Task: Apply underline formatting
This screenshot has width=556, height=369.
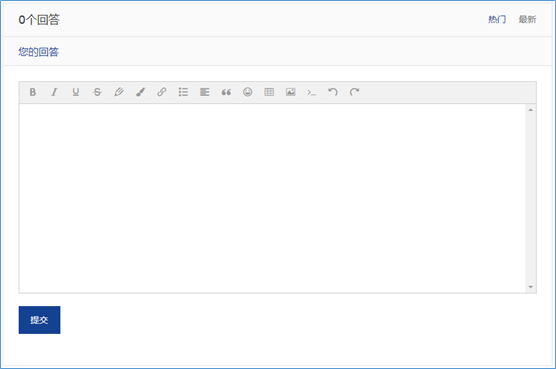Action: [x=76, y=92]
